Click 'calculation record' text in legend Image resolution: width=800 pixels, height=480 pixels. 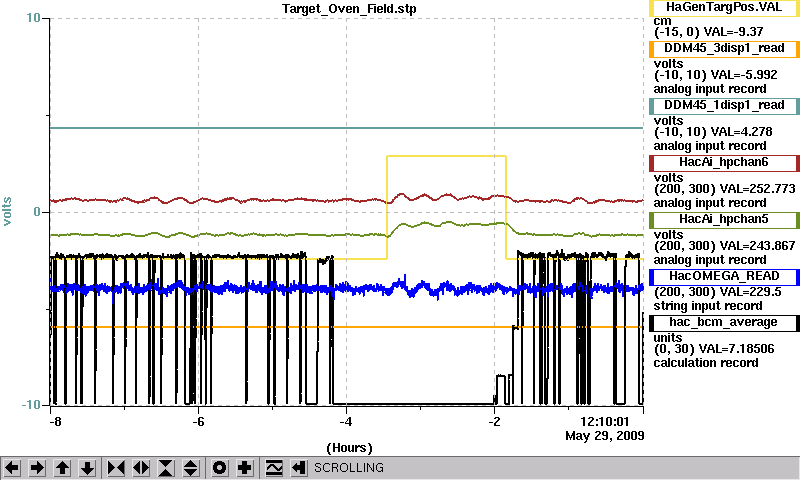706,363
